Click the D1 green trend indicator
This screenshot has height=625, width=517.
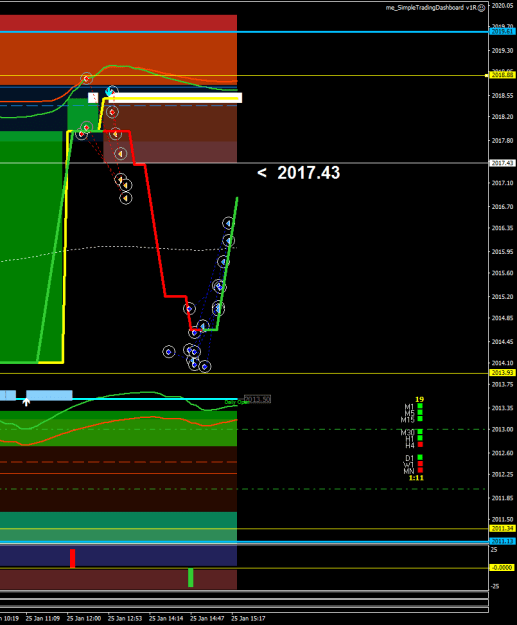420,458
